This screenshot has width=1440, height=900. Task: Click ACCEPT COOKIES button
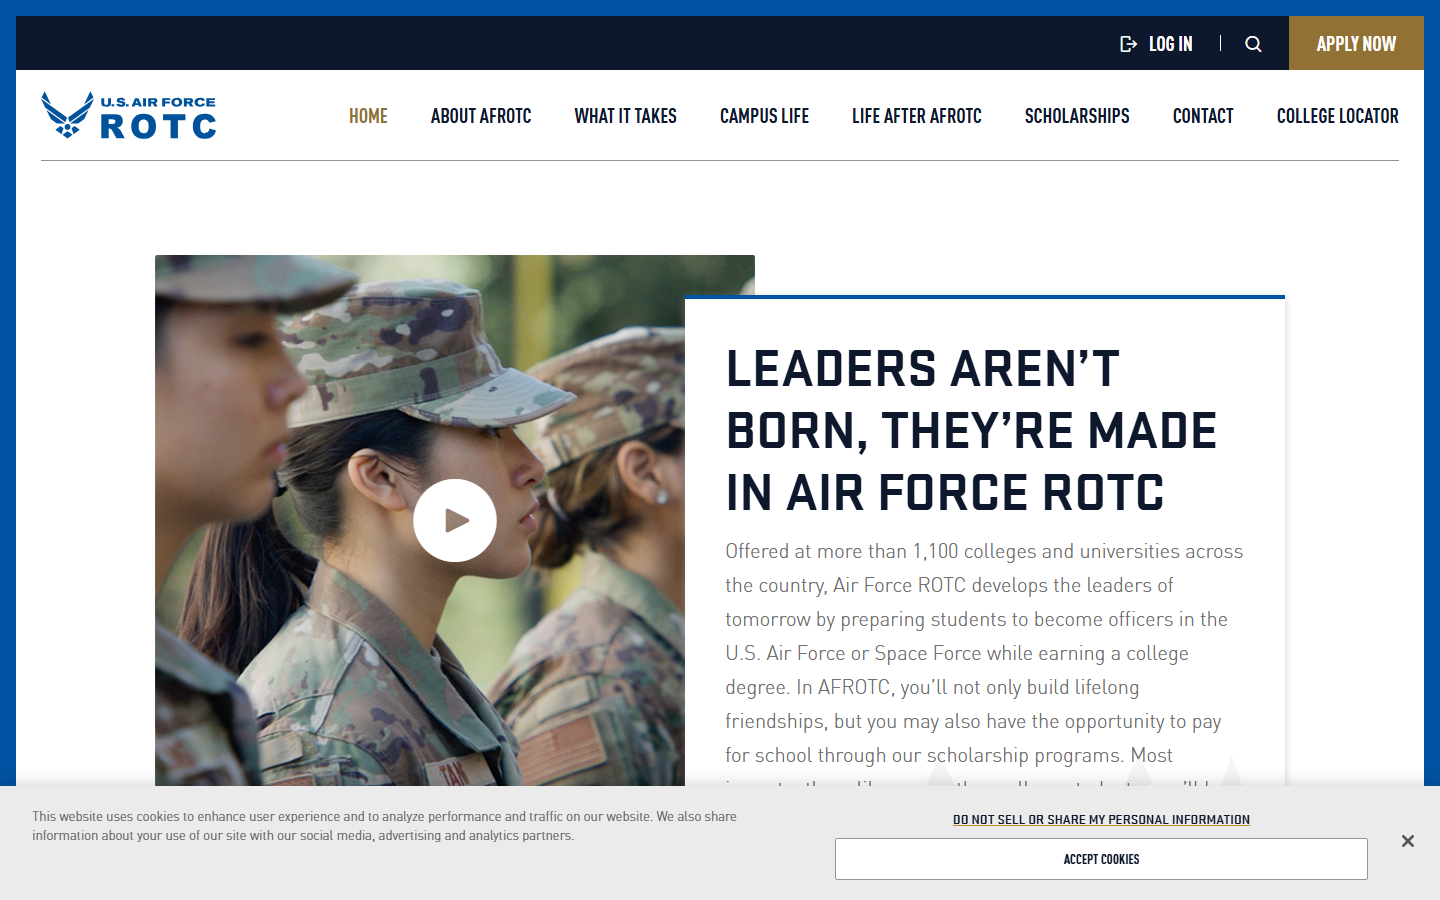coord(1101,859)
